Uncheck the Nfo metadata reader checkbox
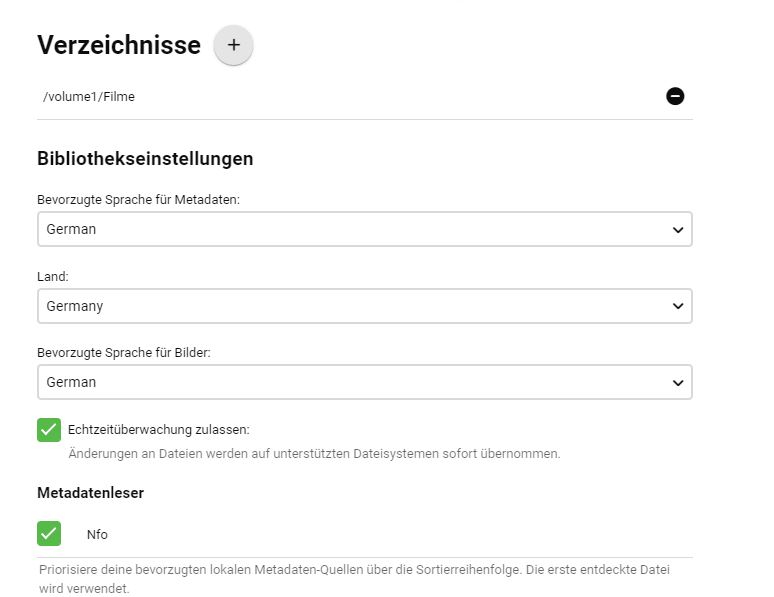The width and height of the screenshot is (774, 597). pos(49,534)
